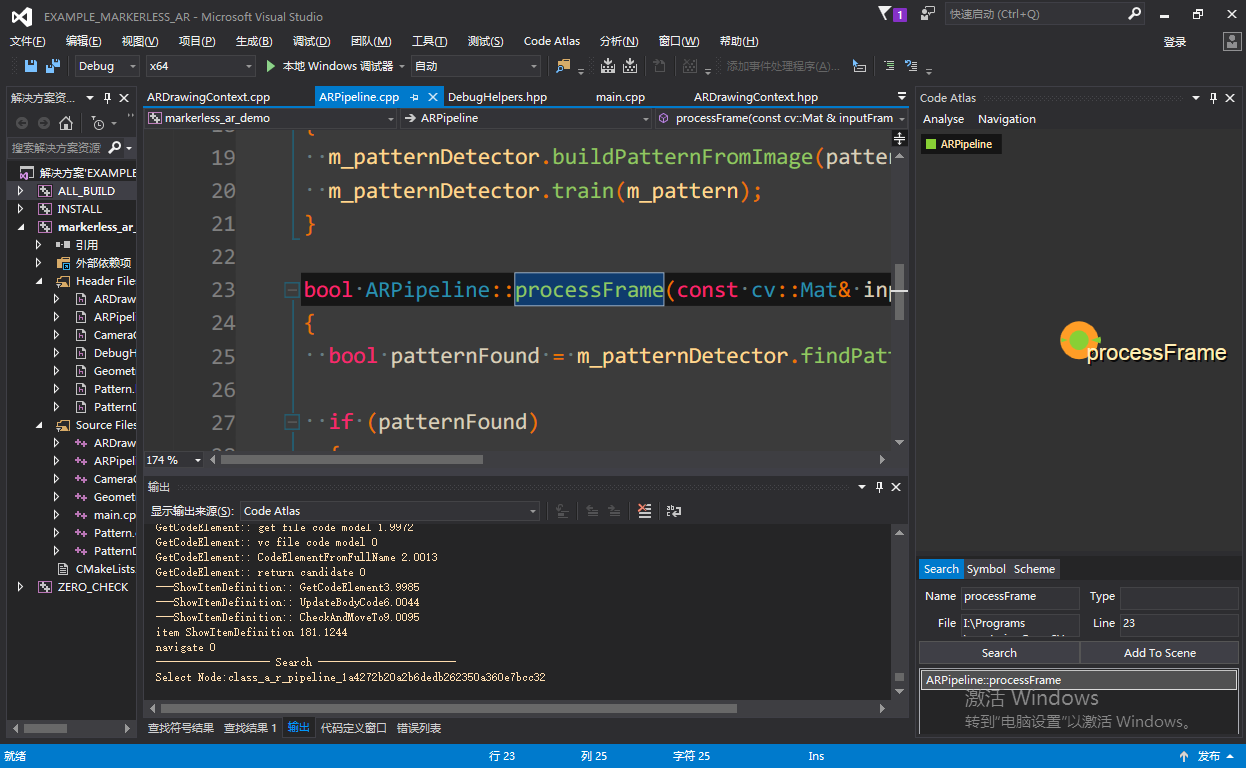This screenshot has width=1246, height=768.
Task: Open the Code Atlas menu
Action: (552, 41)
